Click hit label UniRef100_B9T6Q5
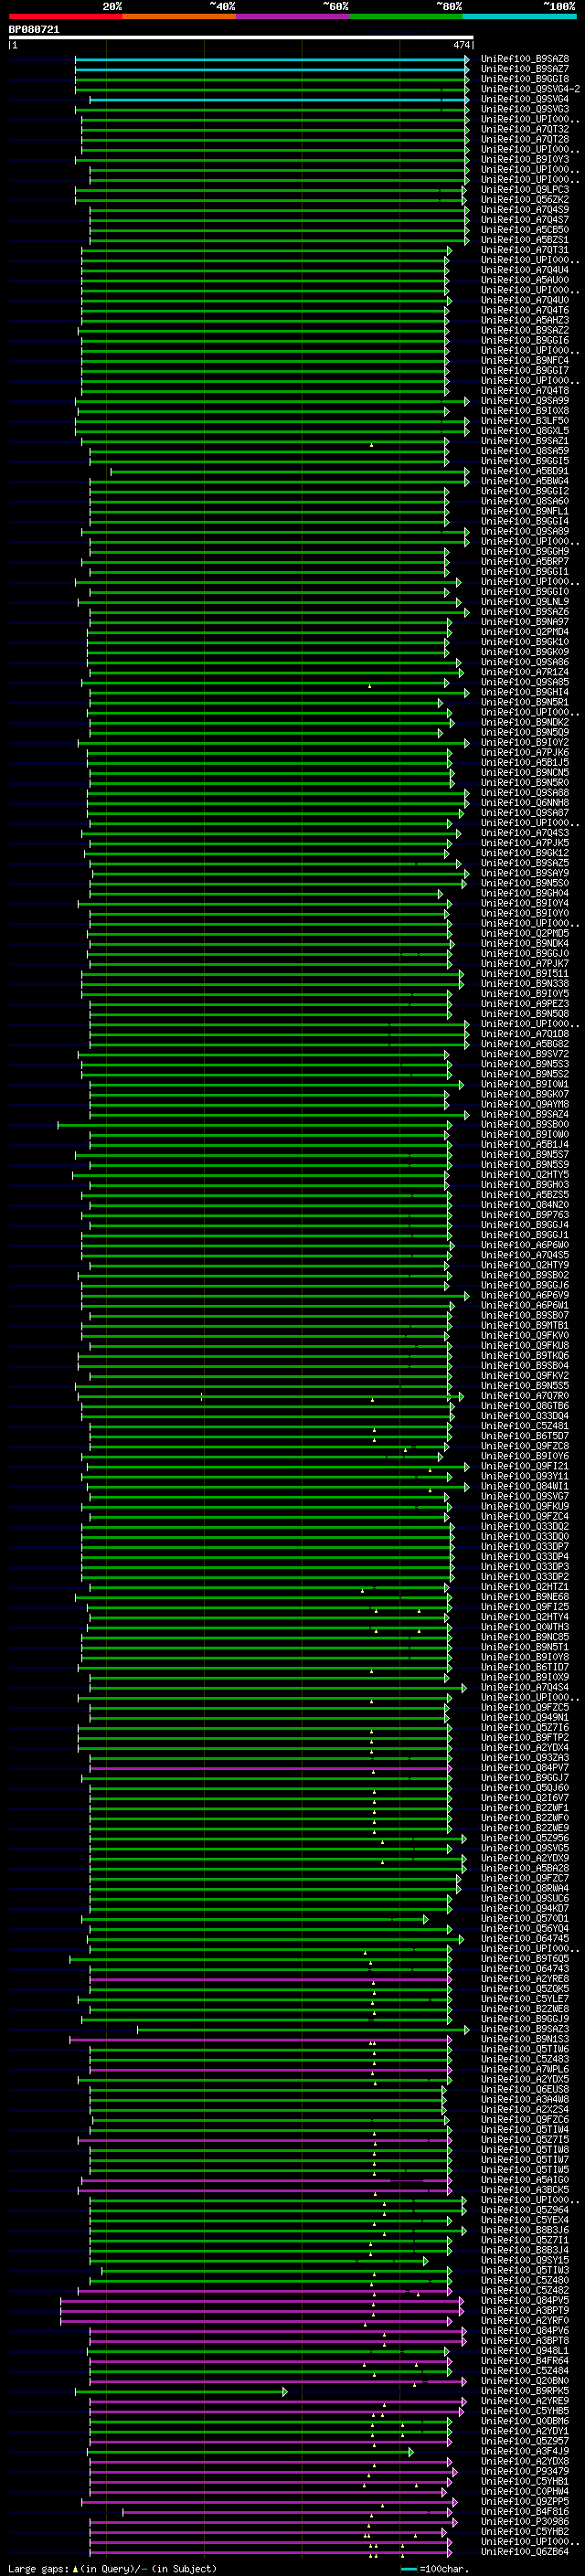 click(x=525, y=1958)
